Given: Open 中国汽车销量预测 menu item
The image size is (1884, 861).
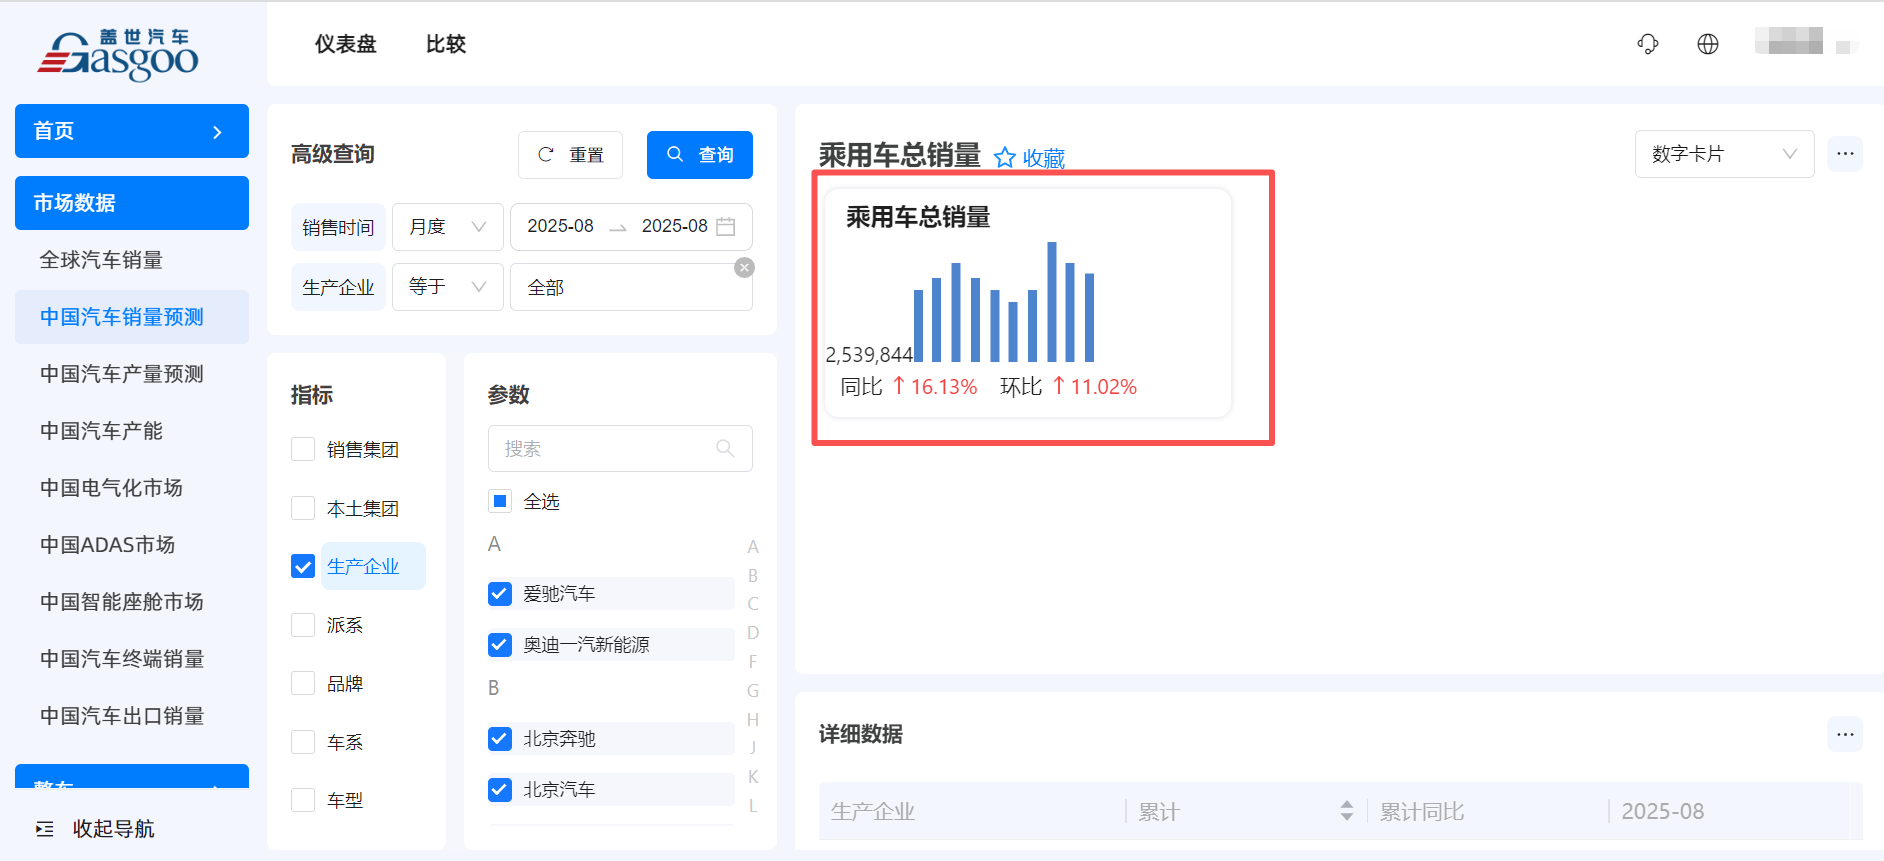Looking at the screenshot, I should (x=132, y=317).
